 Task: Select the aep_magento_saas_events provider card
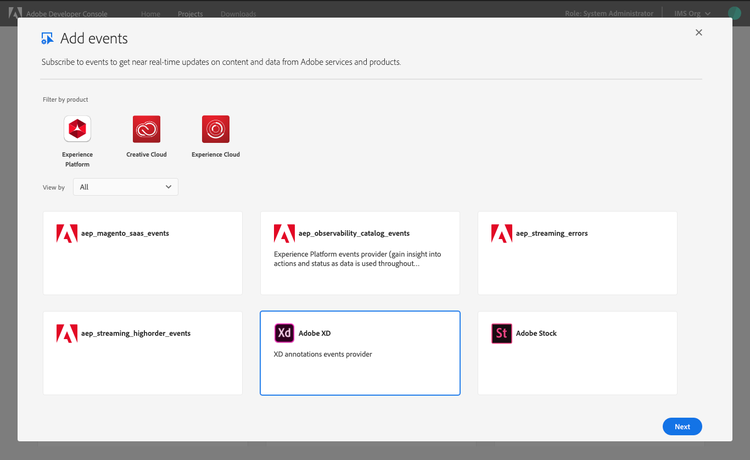[x=143, y=253]
